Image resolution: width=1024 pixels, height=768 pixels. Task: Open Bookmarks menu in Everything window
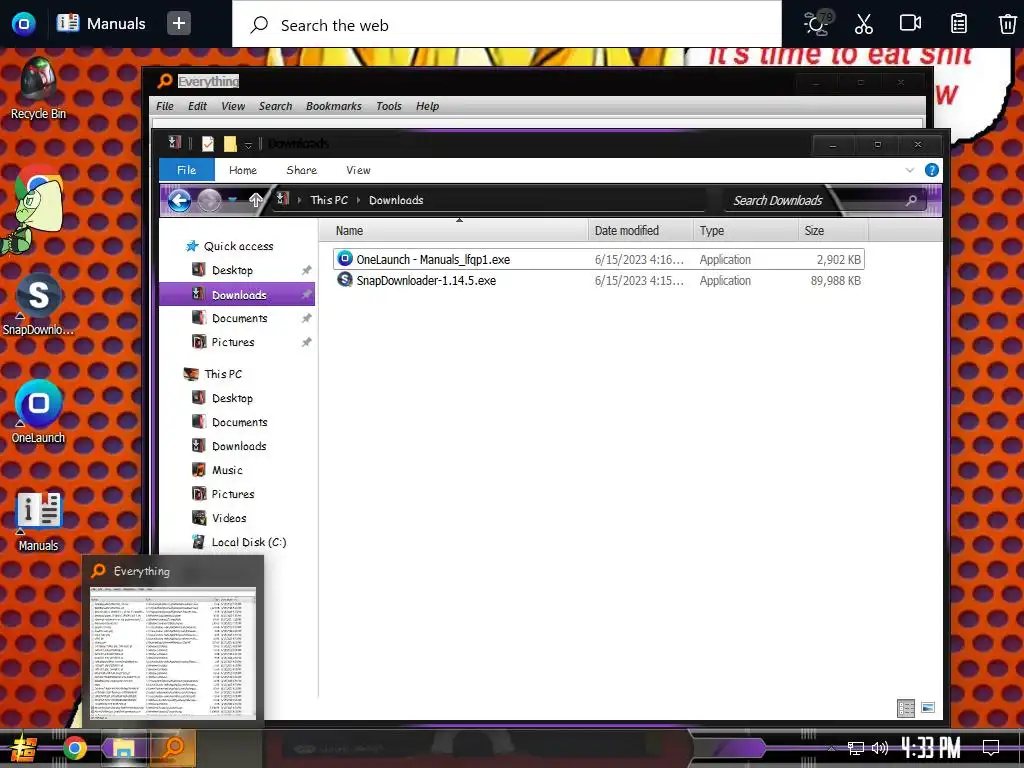[x=333, y=106]
